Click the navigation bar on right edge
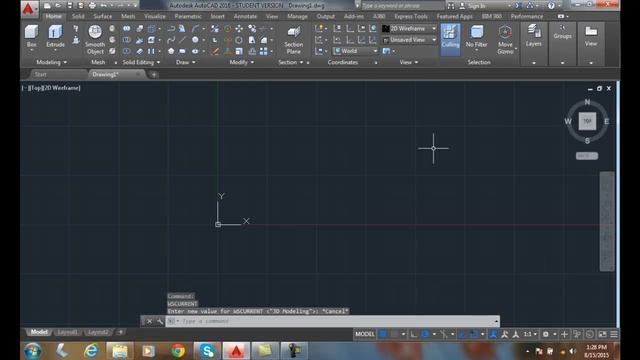The width and height of the screenshot is (640, 360). (x=607, y=221)
